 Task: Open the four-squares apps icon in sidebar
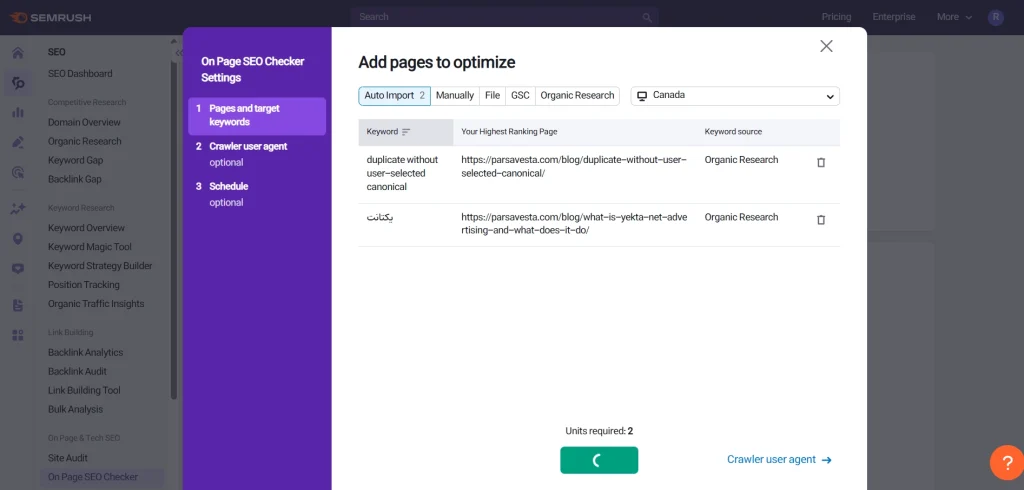coord(17,335)
